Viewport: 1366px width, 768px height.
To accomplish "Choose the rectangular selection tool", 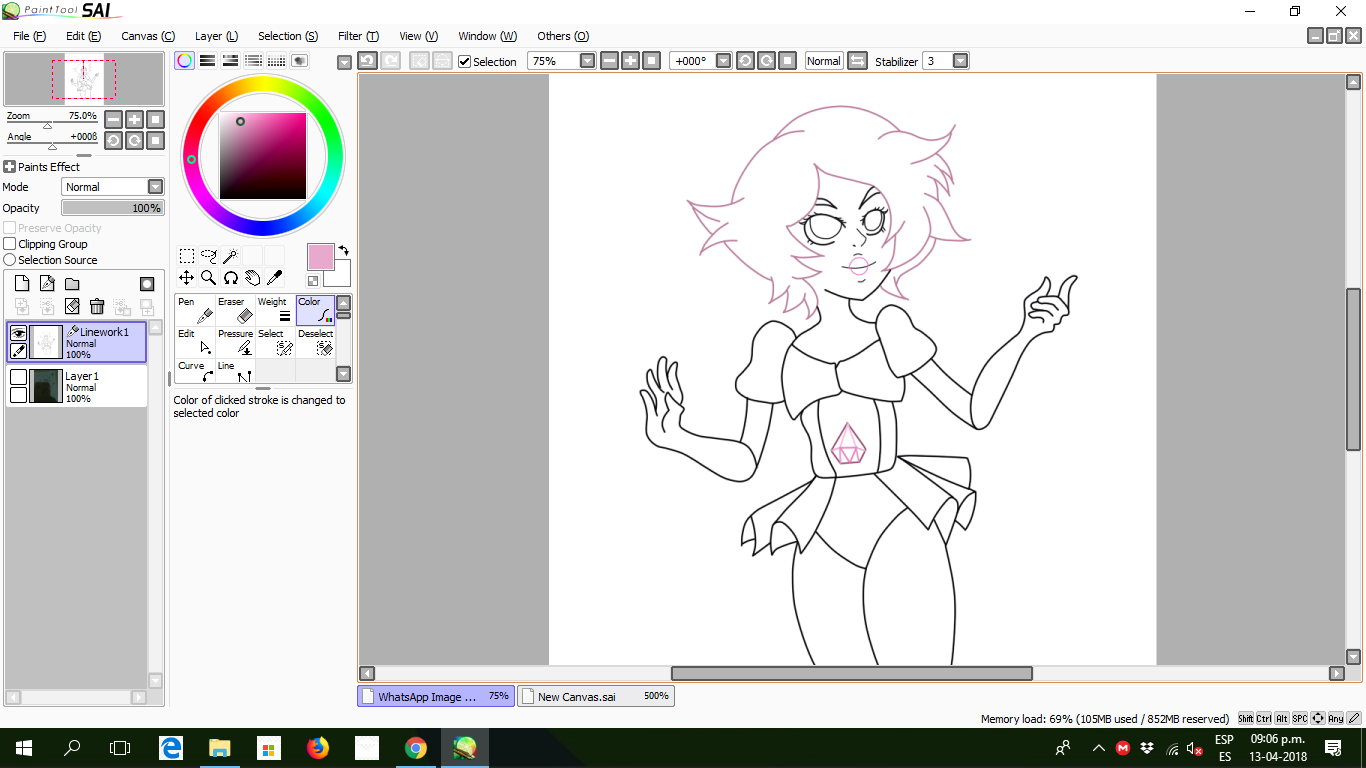I will pos(187,256).
